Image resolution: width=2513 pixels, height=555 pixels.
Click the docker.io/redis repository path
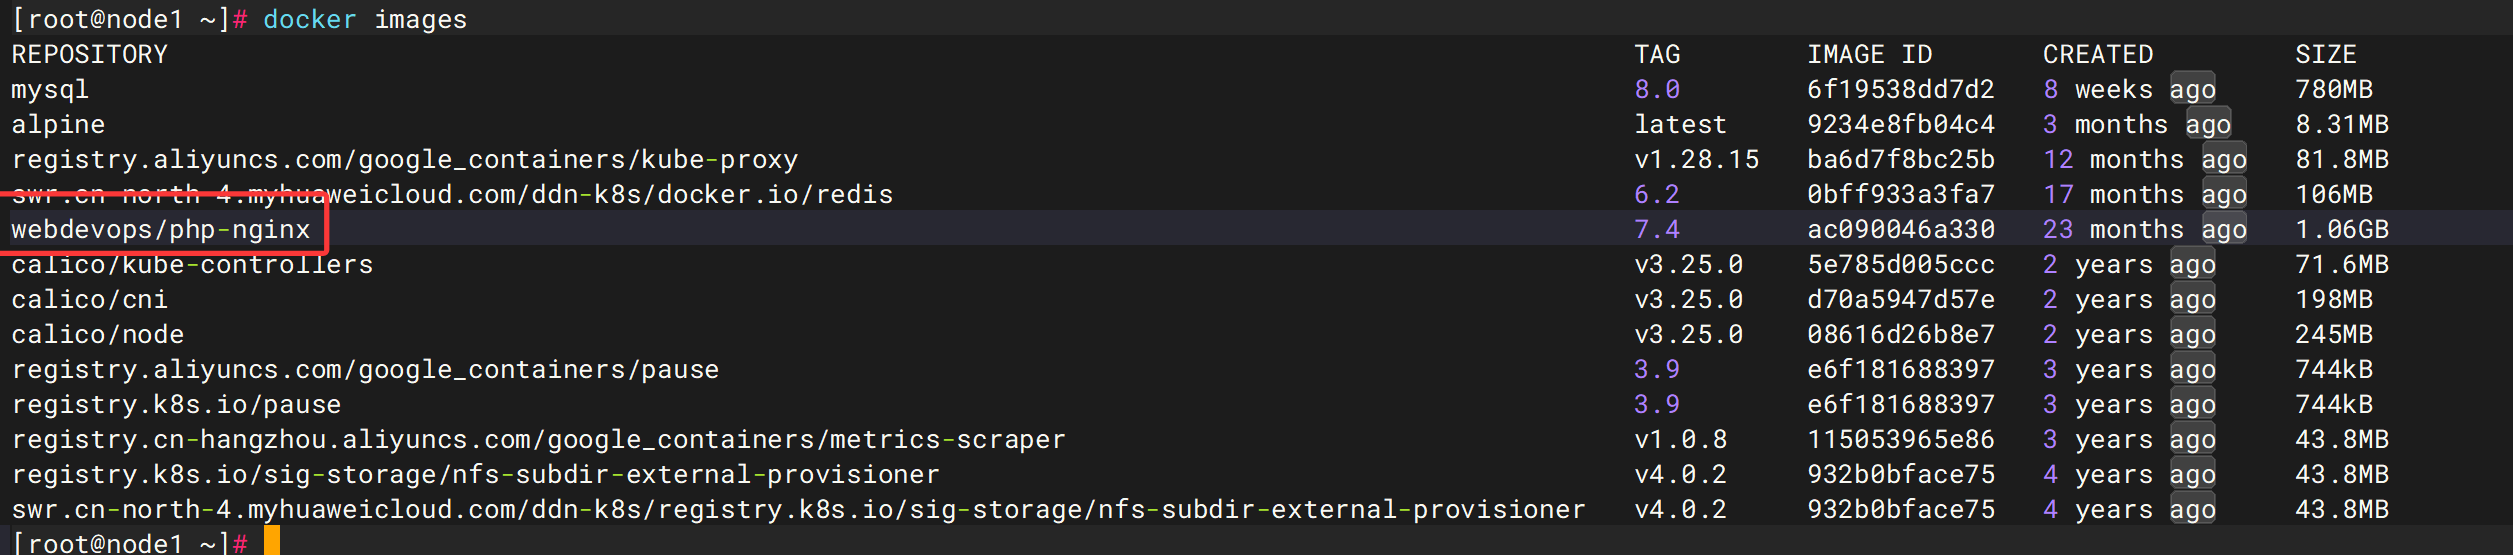click(x=452, y=195)
